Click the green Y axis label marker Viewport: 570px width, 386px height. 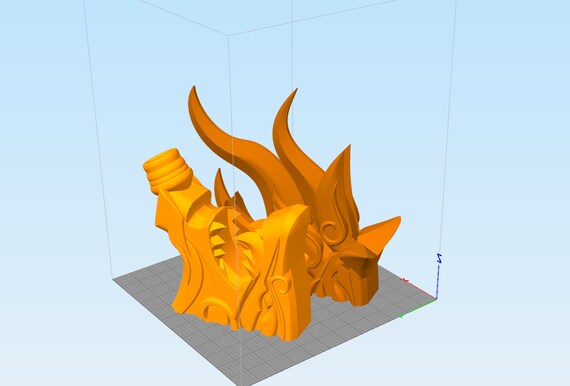(x=401, y=316)
